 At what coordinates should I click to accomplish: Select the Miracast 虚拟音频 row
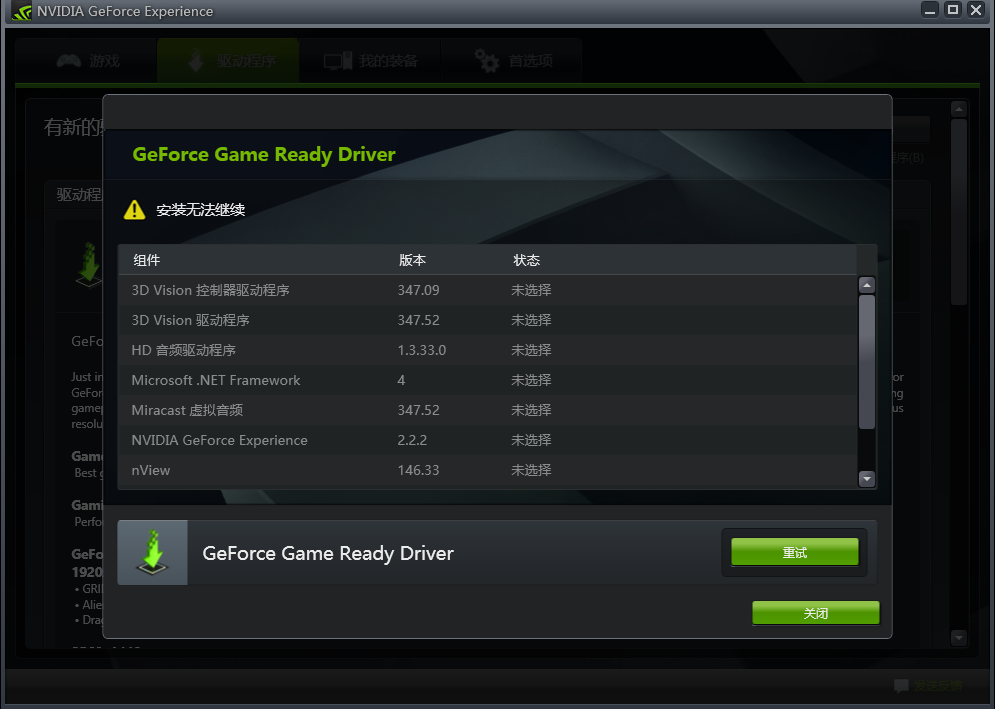(x=487, y=410)
